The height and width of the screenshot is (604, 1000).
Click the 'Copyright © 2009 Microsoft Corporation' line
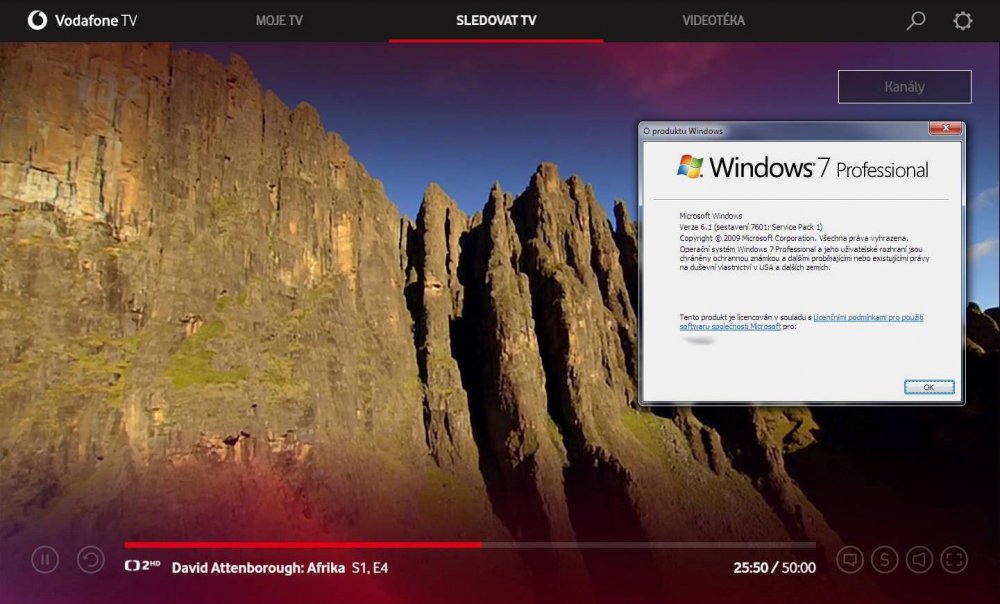click(793, 238)
